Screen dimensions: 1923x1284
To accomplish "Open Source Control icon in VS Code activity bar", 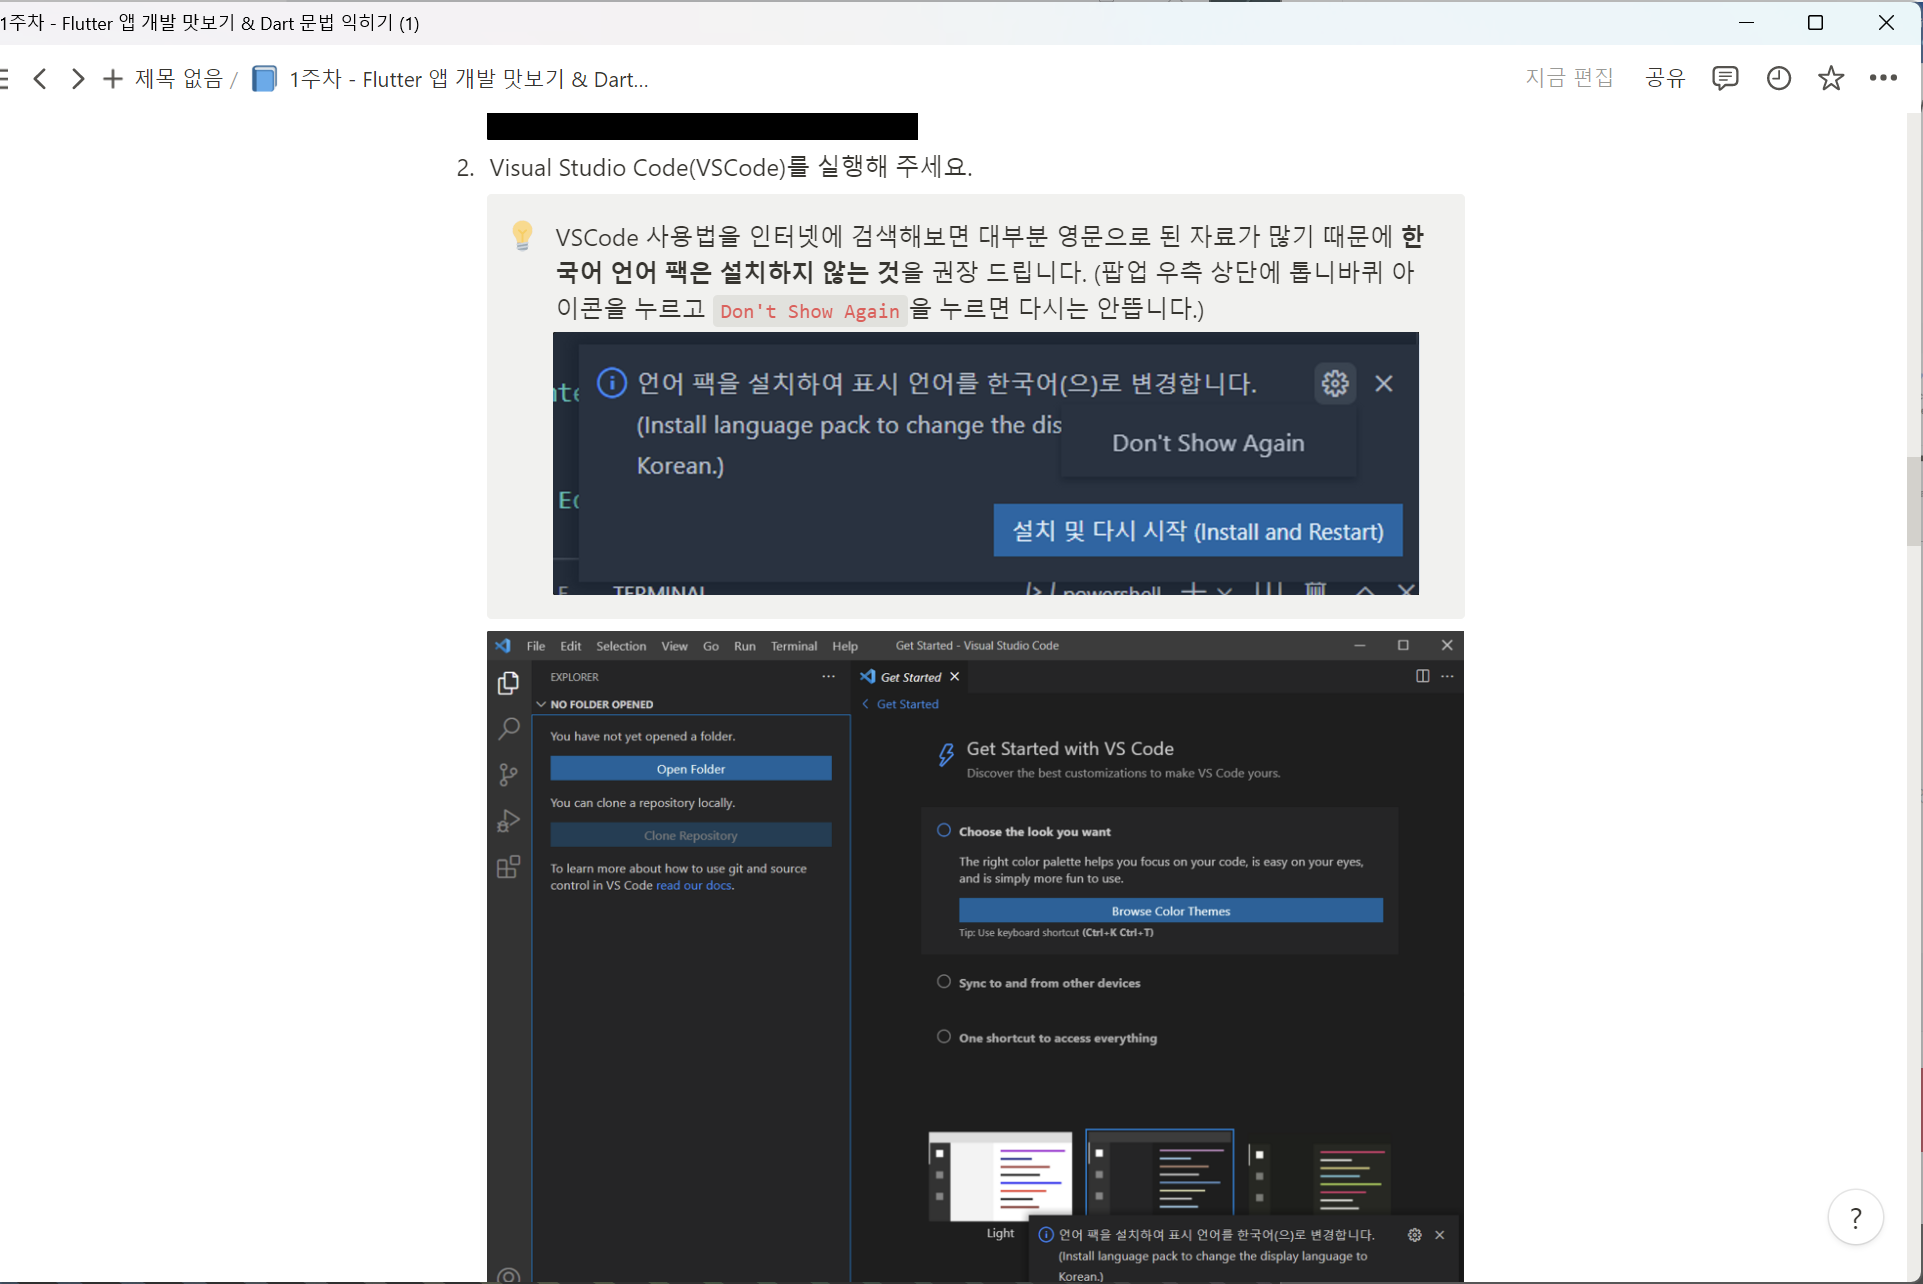I will [x=508, y=774].
